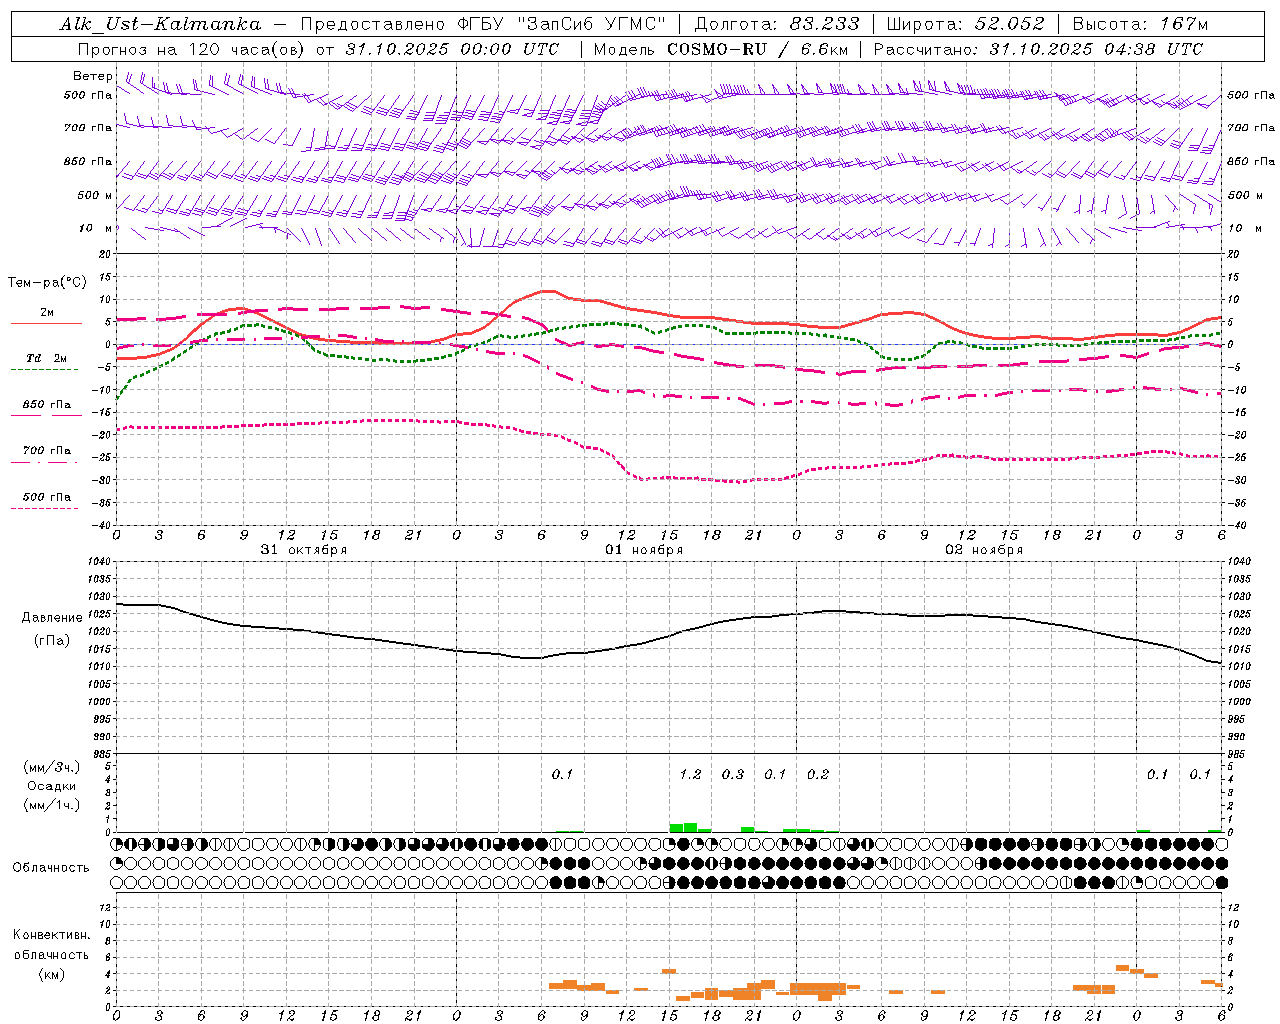Click the Долгота: 83.233 value
This screenshot has width=1280, height=1024.
(777, 24)
